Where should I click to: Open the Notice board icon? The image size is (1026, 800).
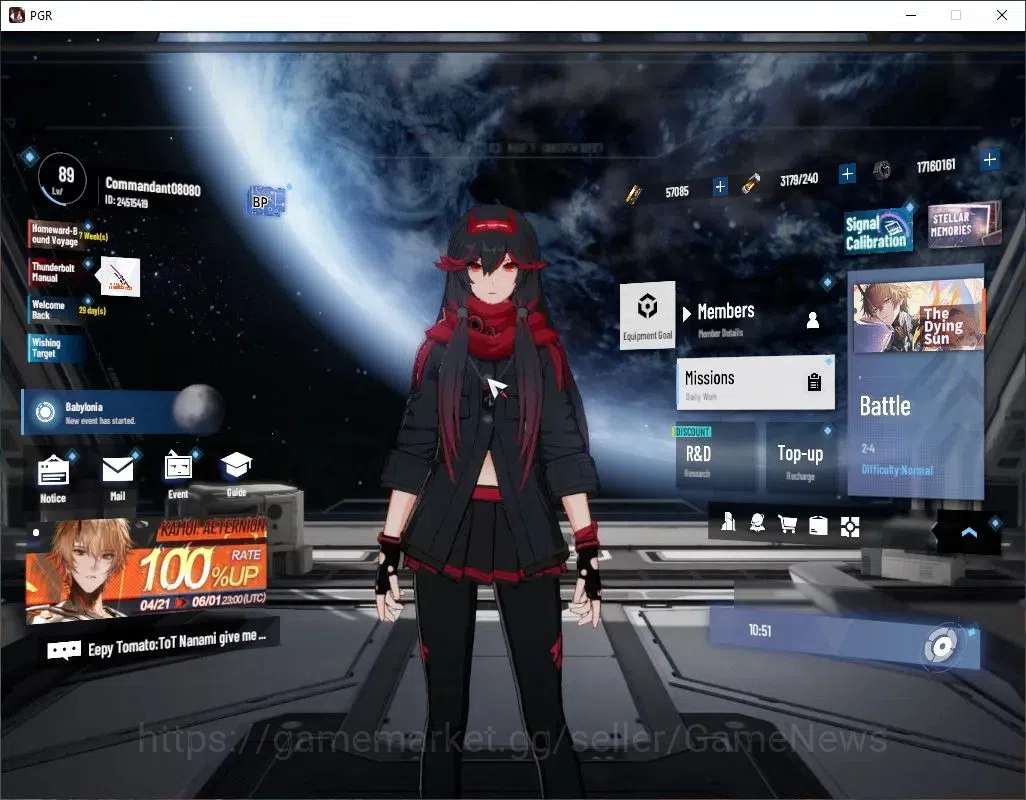tap(53, 471)
